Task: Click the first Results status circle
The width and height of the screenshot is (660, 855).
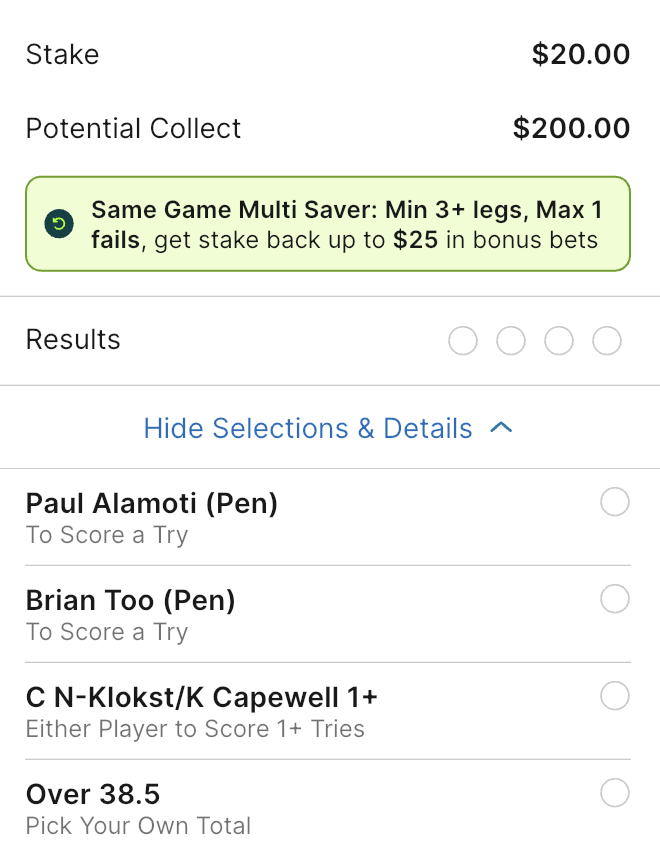Action: click(x=463, y=341)
